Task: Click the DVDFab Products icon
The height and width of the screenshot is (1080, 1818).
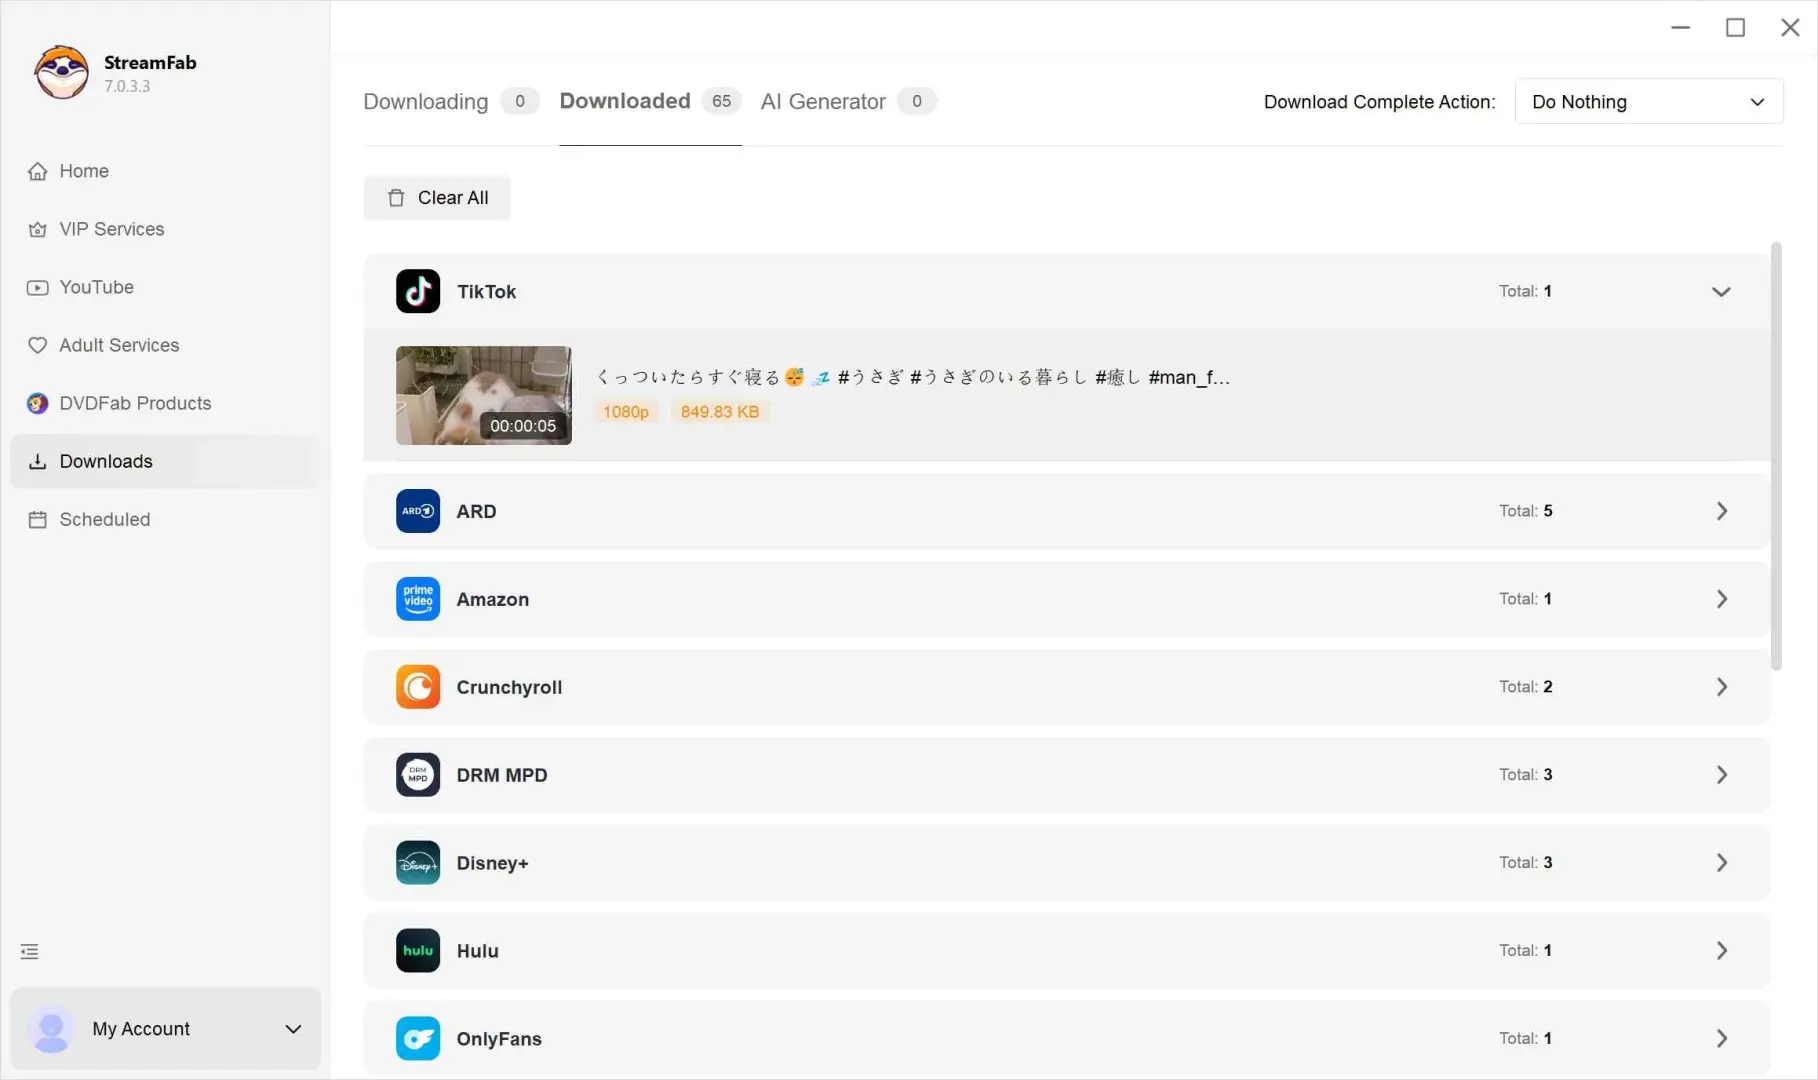Action: point(37,403)
